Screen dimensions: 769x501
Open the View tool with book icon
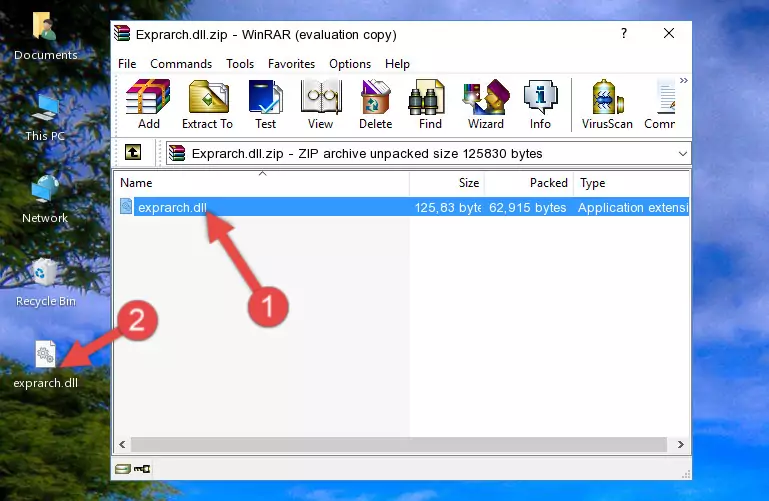pyautogui.click(x=321, y=104)
